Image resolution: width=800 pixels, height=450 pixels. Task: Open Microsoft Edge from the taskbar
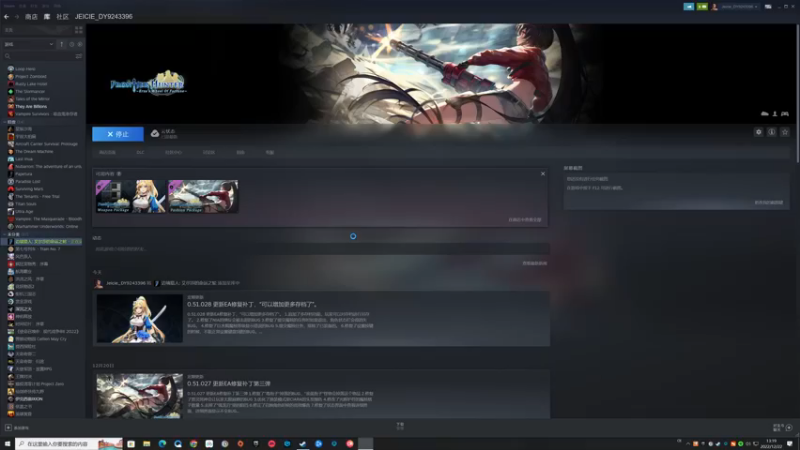162,444
